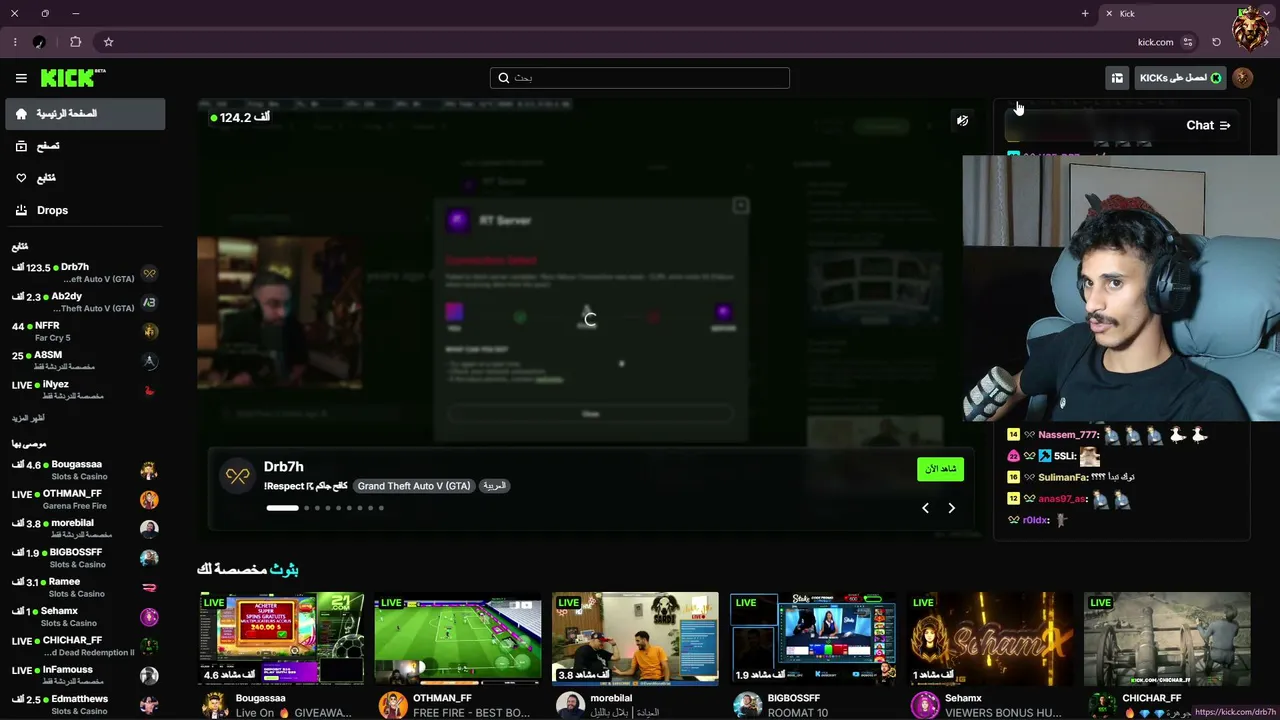Screen dimensions: 1280x720
Task: Open a new browser tab
Action: [1085, 13]
